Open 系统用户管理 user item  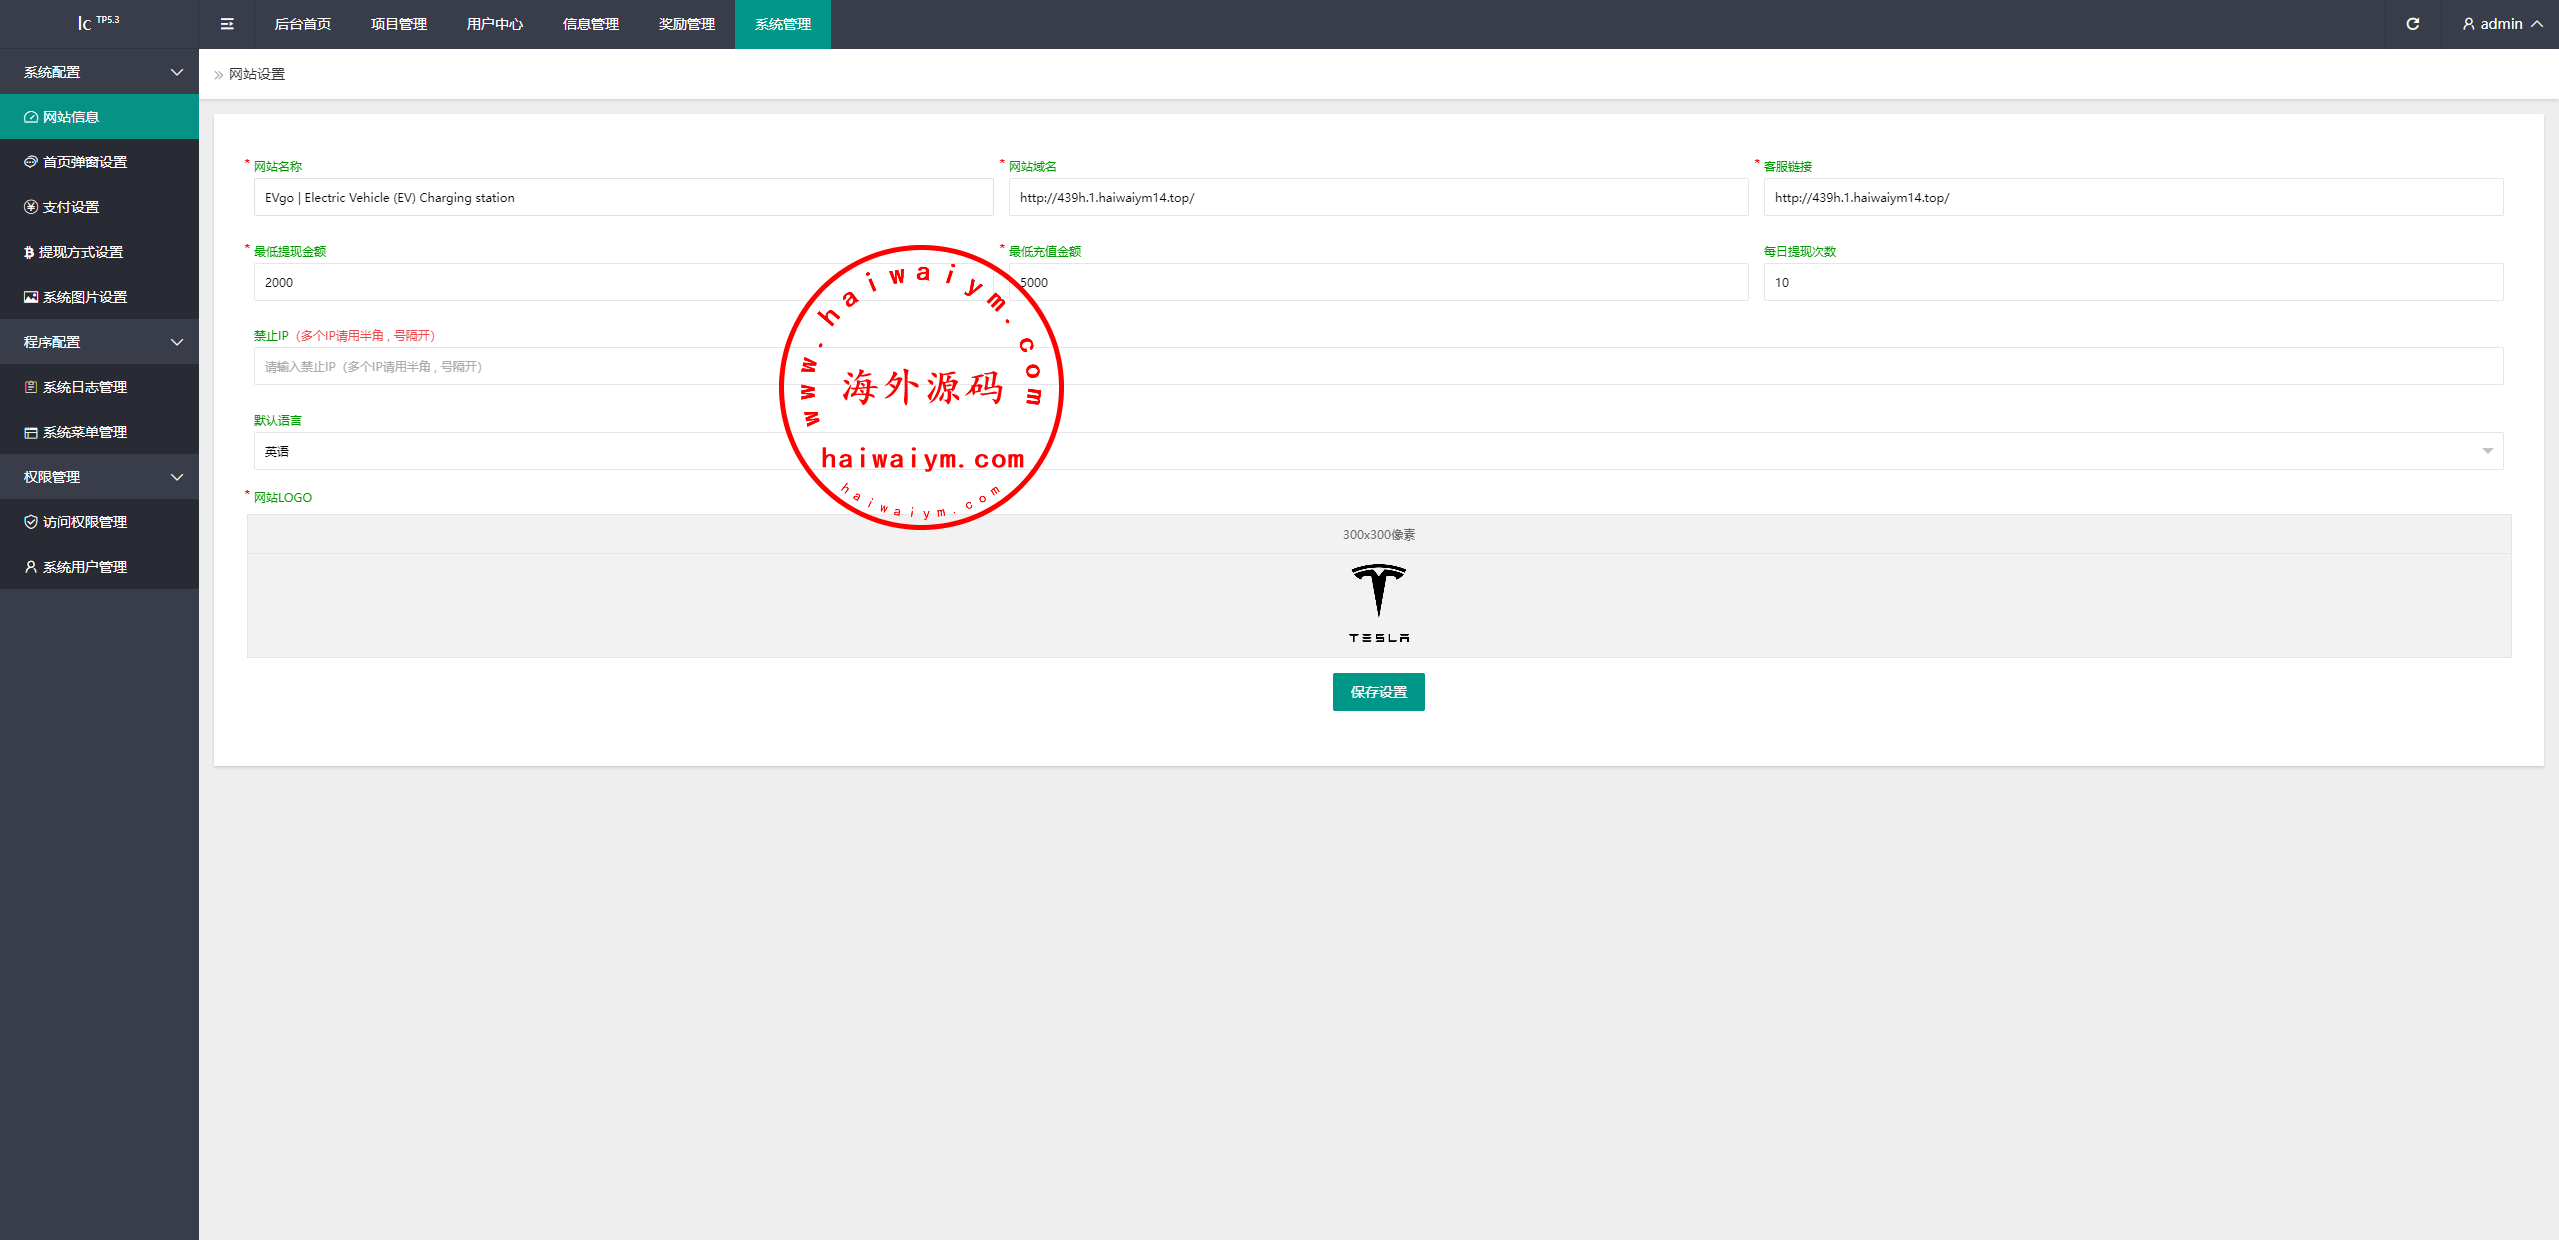click(x=84, y=567)
